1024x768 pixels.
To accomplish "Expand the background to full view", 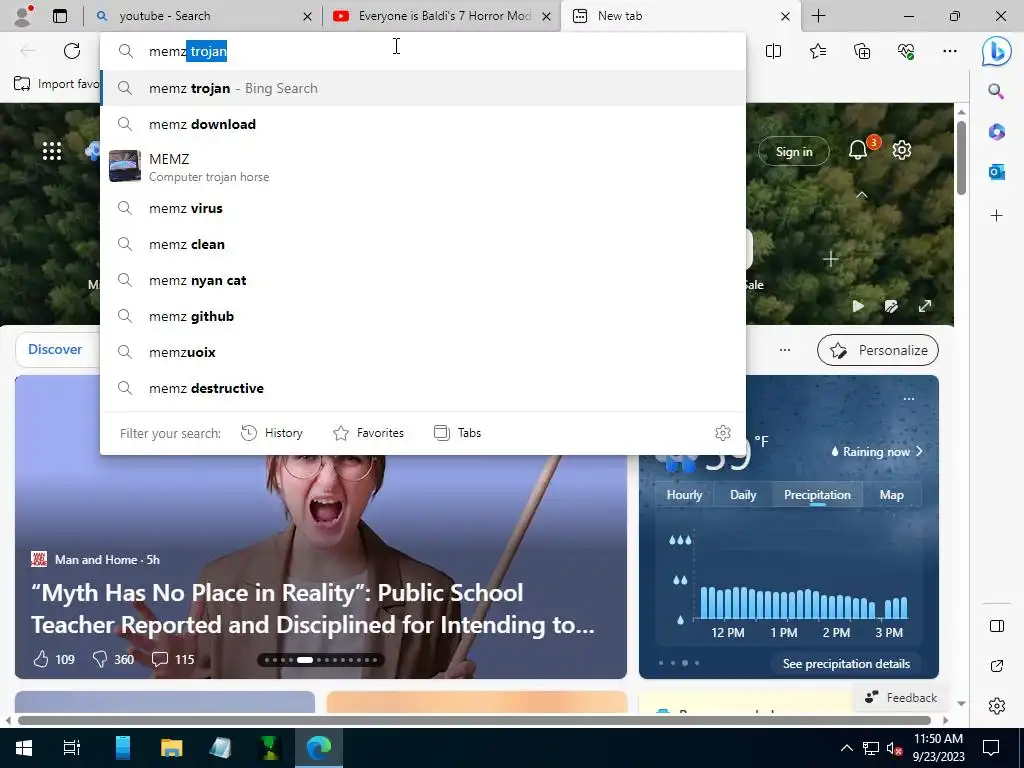I will click(925, 306).
